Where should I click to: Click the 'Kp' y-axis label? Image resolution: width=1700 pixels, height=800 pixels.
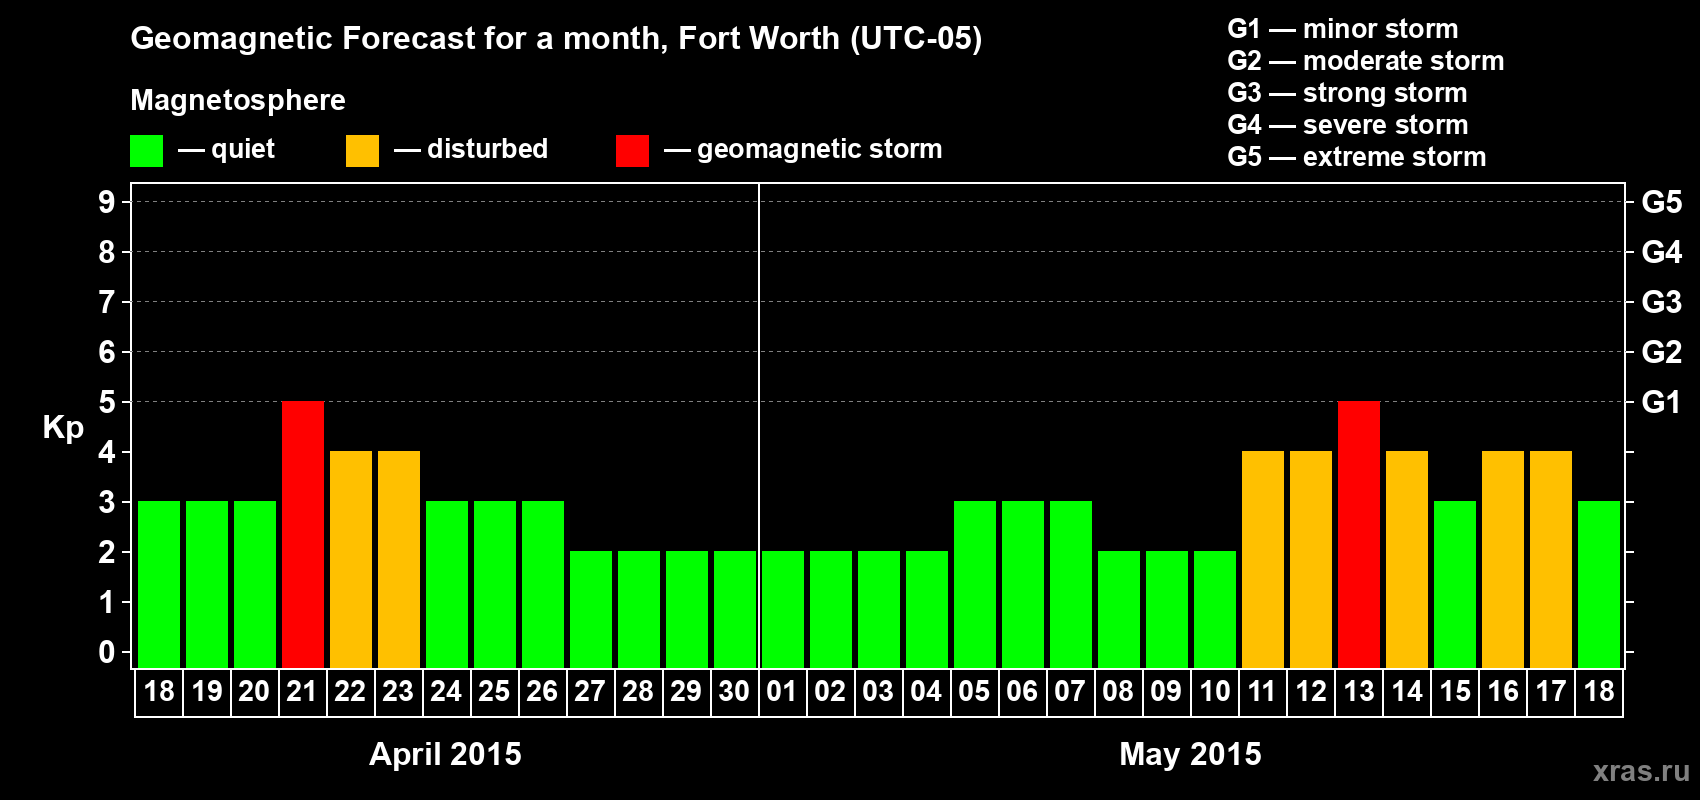tap(63, 428)
